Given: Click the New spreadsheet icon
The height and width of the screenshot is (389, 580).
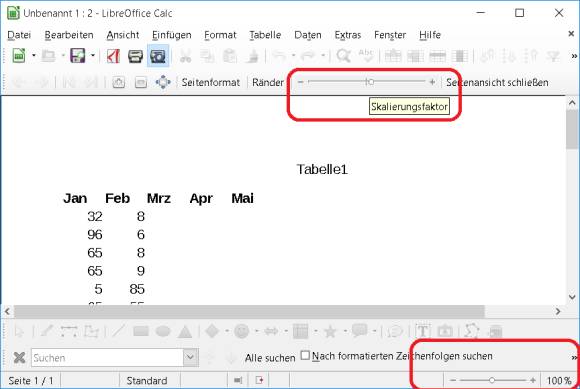Looking at the screenshot, I should [19, 56].
